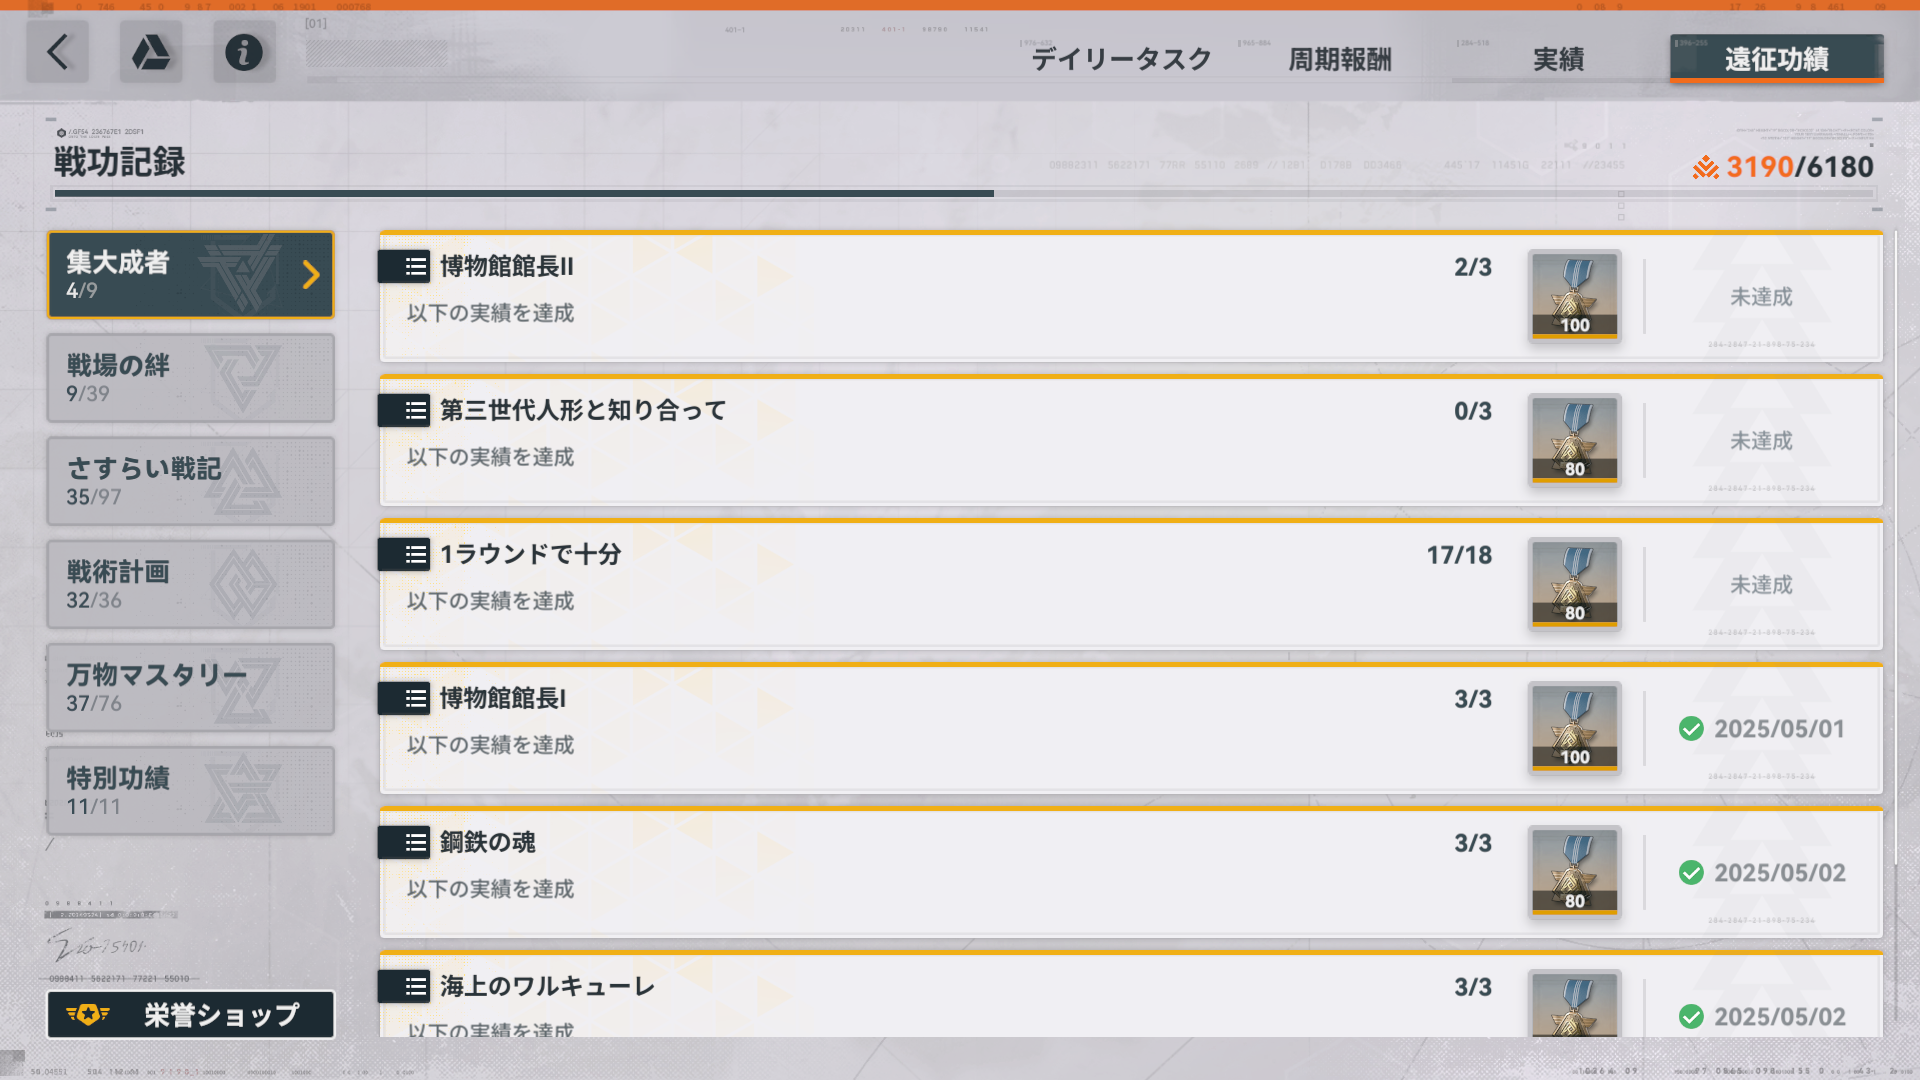Image resolution: width=1920 pixels, height=1080 pixels.
Task: Switch to the 周期報酬 tab
Action: tap(1340, 59)
